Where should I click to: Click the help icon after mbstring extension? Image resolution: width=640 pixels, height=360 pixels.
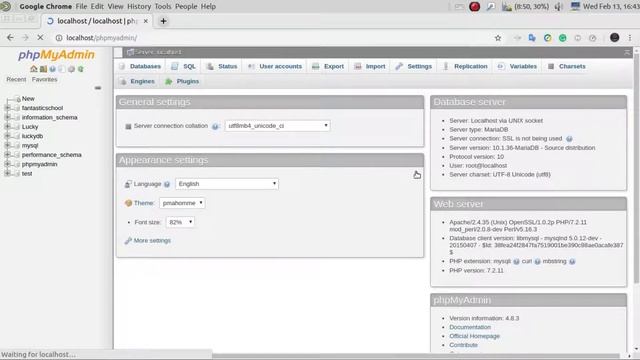572,261
